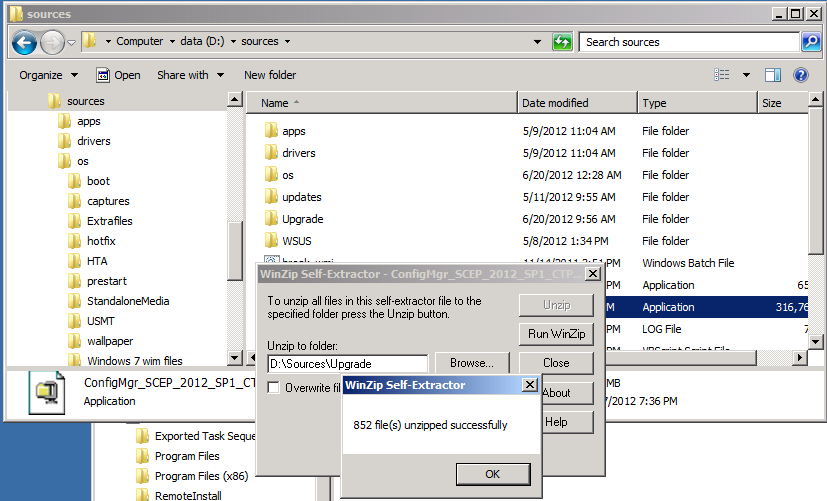Open the view options dropdown arrow
This screenshot has width=827, height=501.
point(746,75)
